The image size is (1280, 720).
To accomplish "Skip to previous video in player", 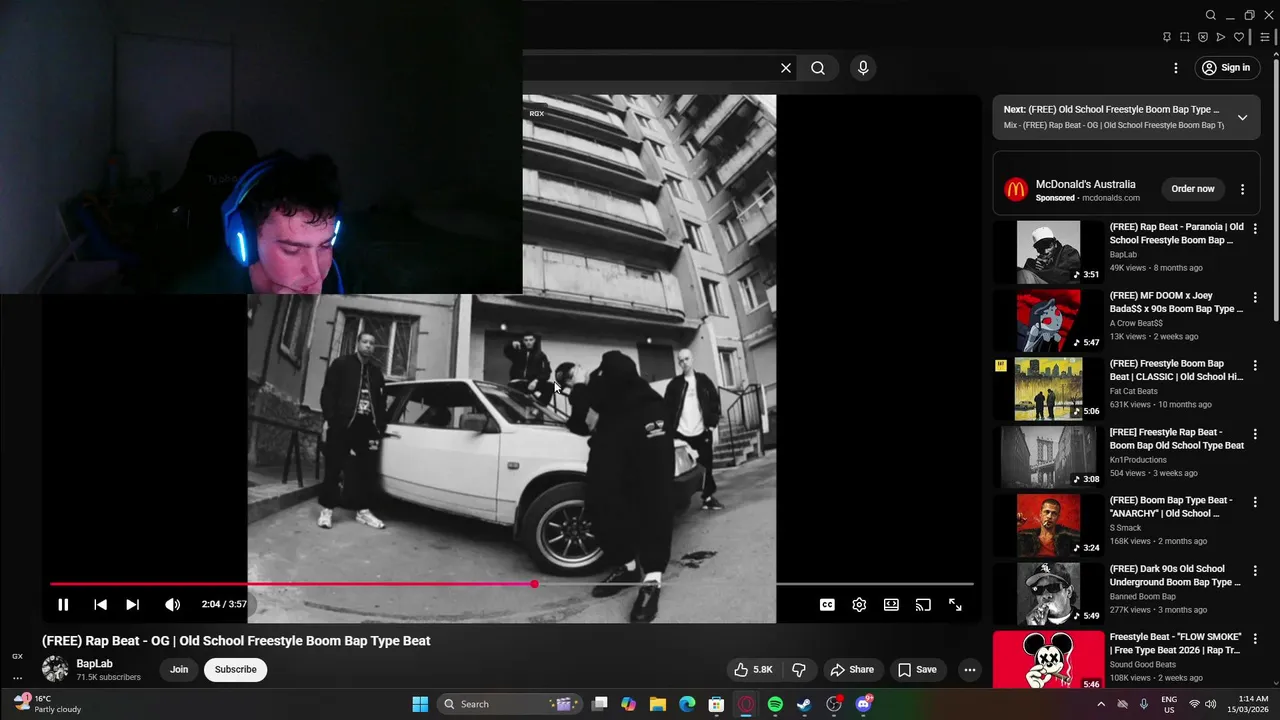I will (x=100, y=604).
